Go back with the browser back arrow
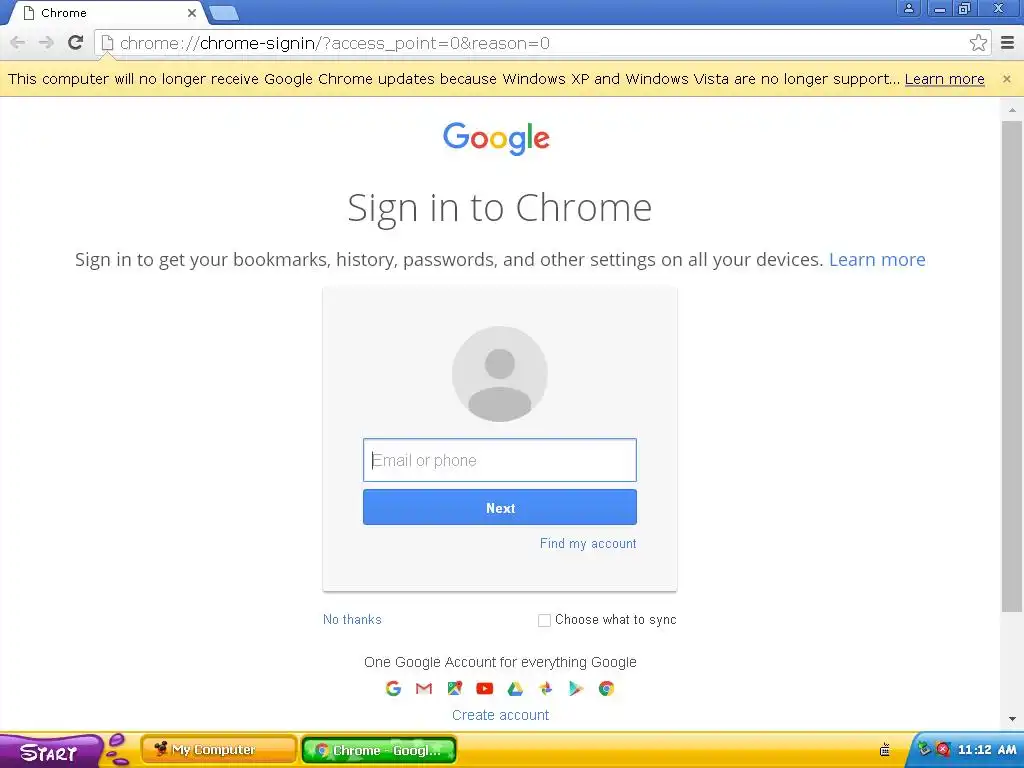Screen dimensions: 1024x768 18,43
